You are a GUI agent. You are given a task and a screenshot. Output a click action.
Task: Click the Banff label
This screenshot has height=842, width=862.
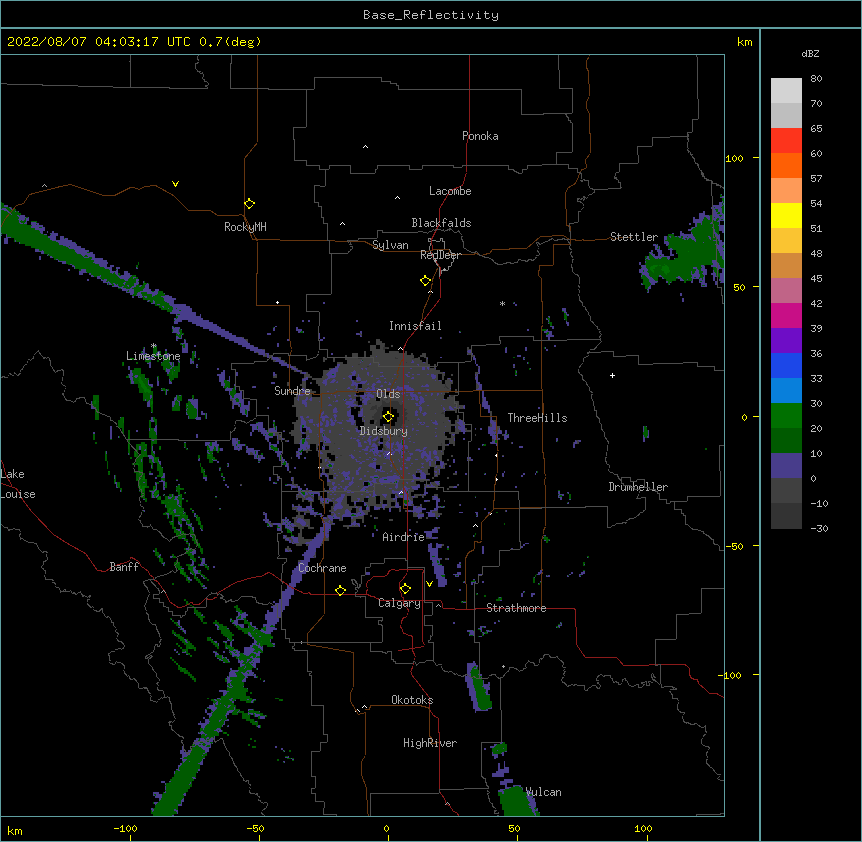point(124,567)
